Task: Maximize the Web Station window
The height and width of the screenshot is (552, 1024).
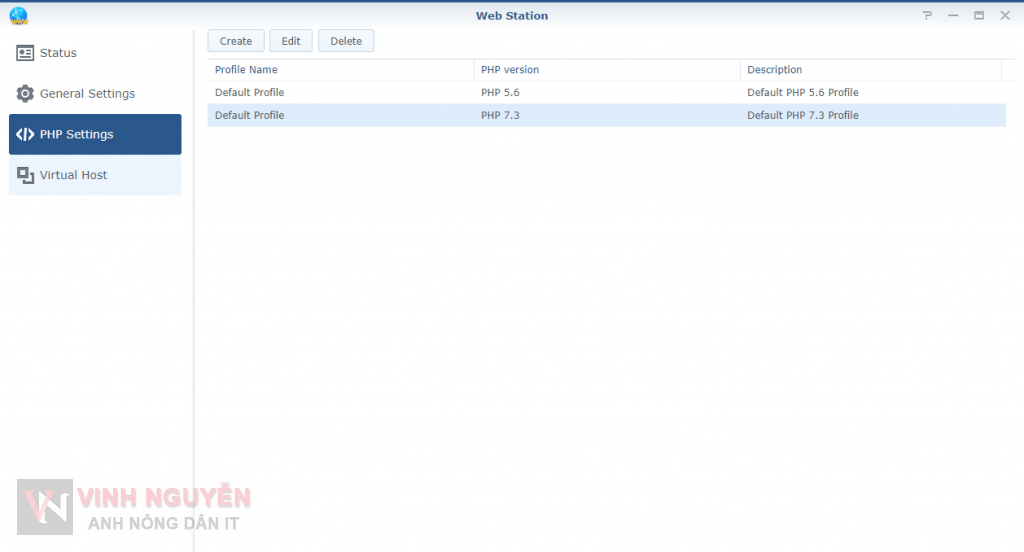Action: click(979, 16)
